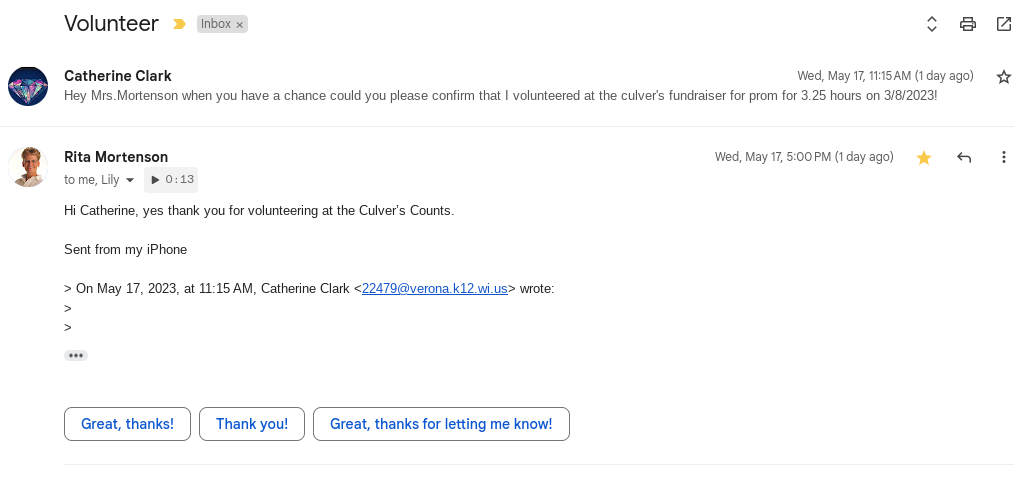The width and height of the screenshot is (1025, 489).
Task: Send smart reply "Thank you!"
Action: pos(252,424)
